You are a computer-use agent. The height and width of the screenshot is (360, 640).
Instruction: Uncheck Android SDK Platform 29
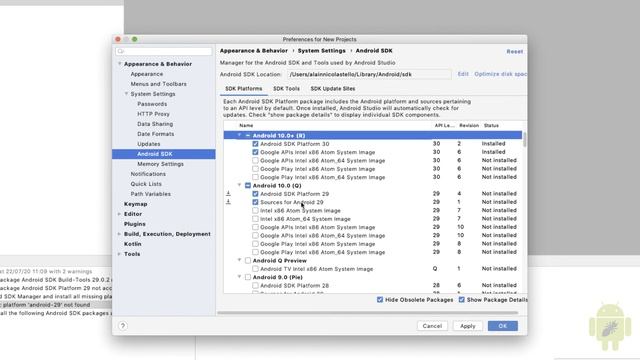255,194
